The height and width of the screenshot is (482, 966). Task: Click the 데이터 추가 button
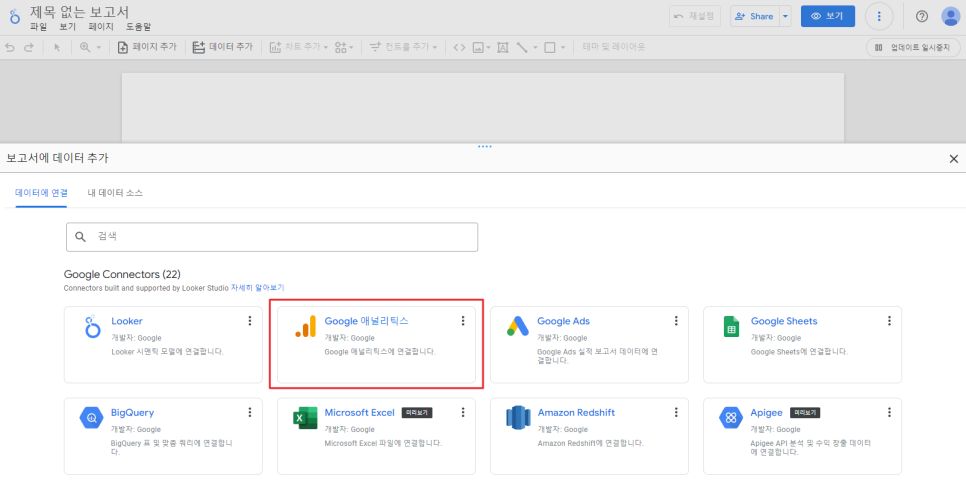222,47
